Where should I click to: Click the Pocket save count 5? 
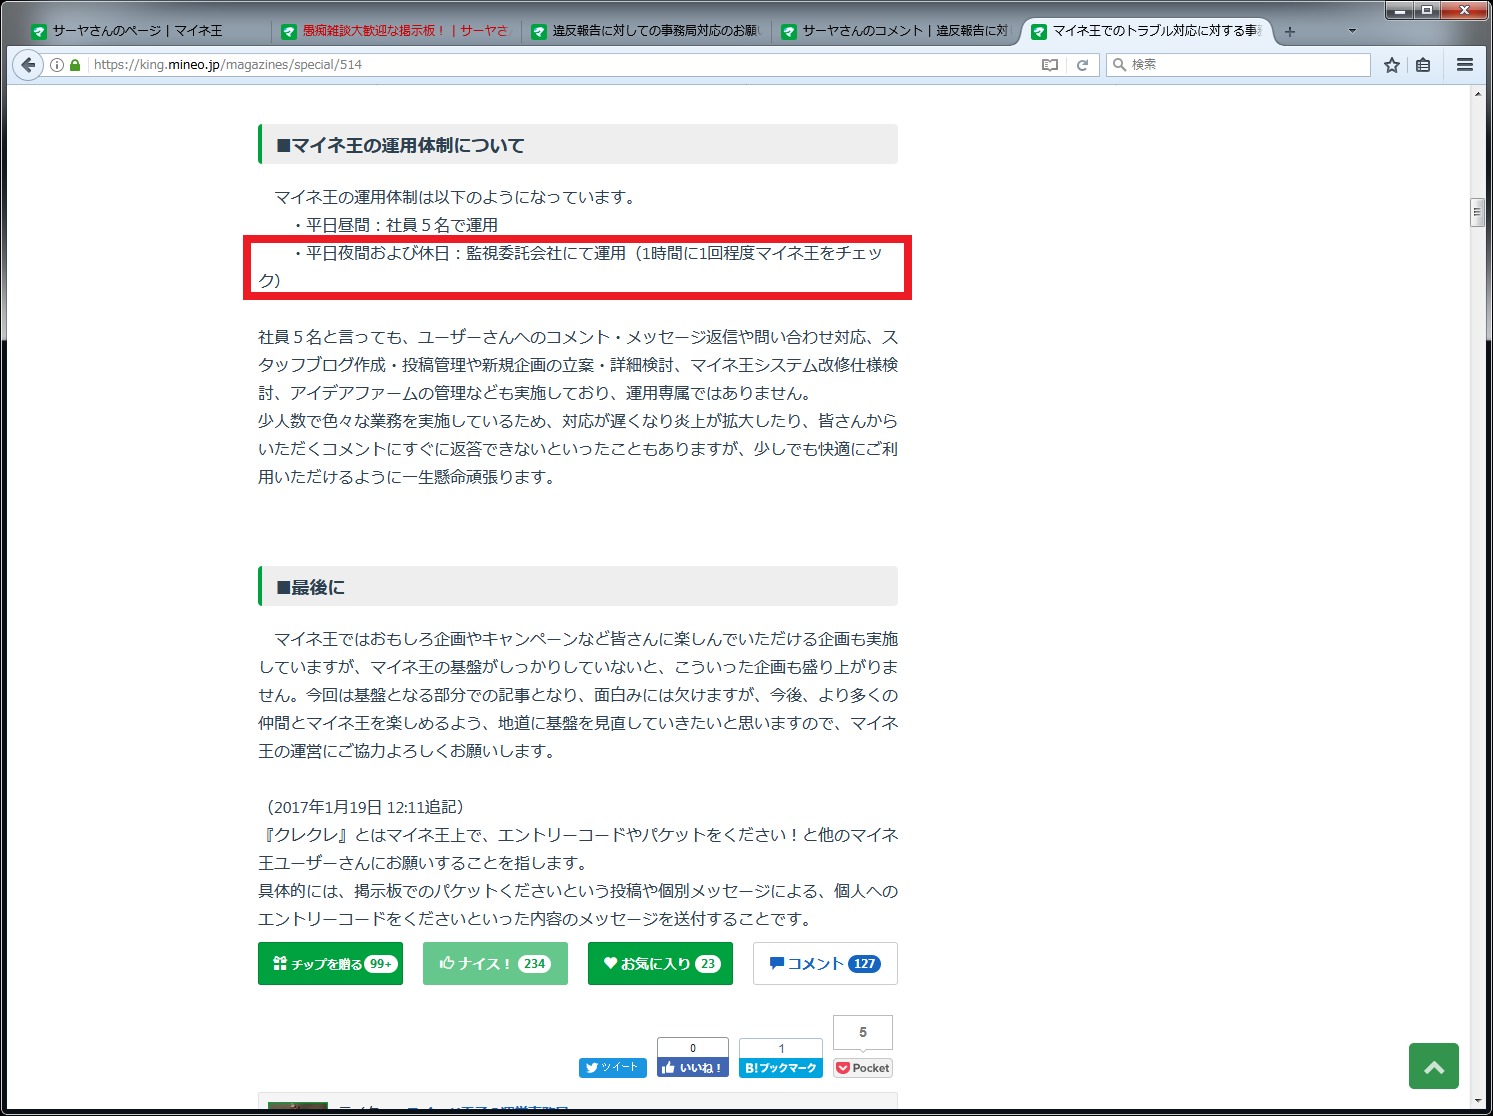pos(863,1032)
